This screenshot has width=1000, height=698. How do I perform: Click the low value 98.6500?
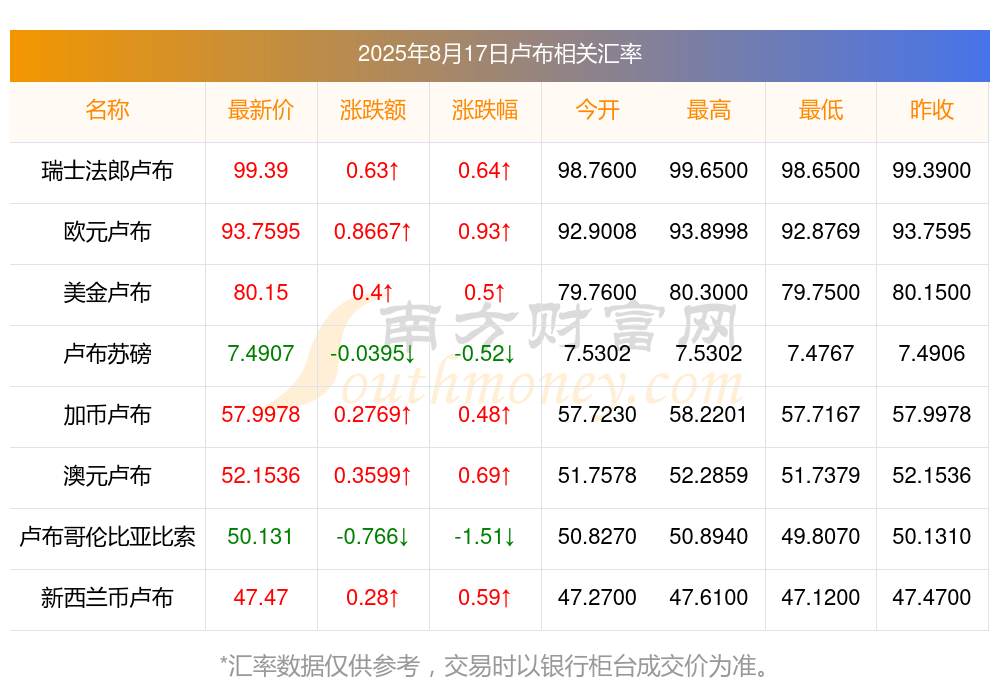[x=821, y=170]
